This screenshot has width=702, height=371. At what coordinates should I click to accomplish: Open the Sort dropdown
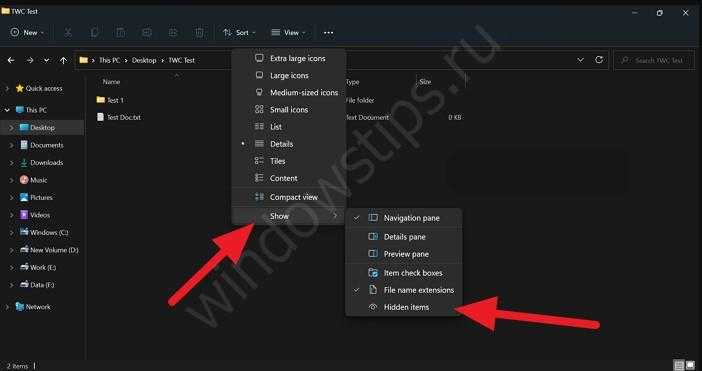(240, 33)
